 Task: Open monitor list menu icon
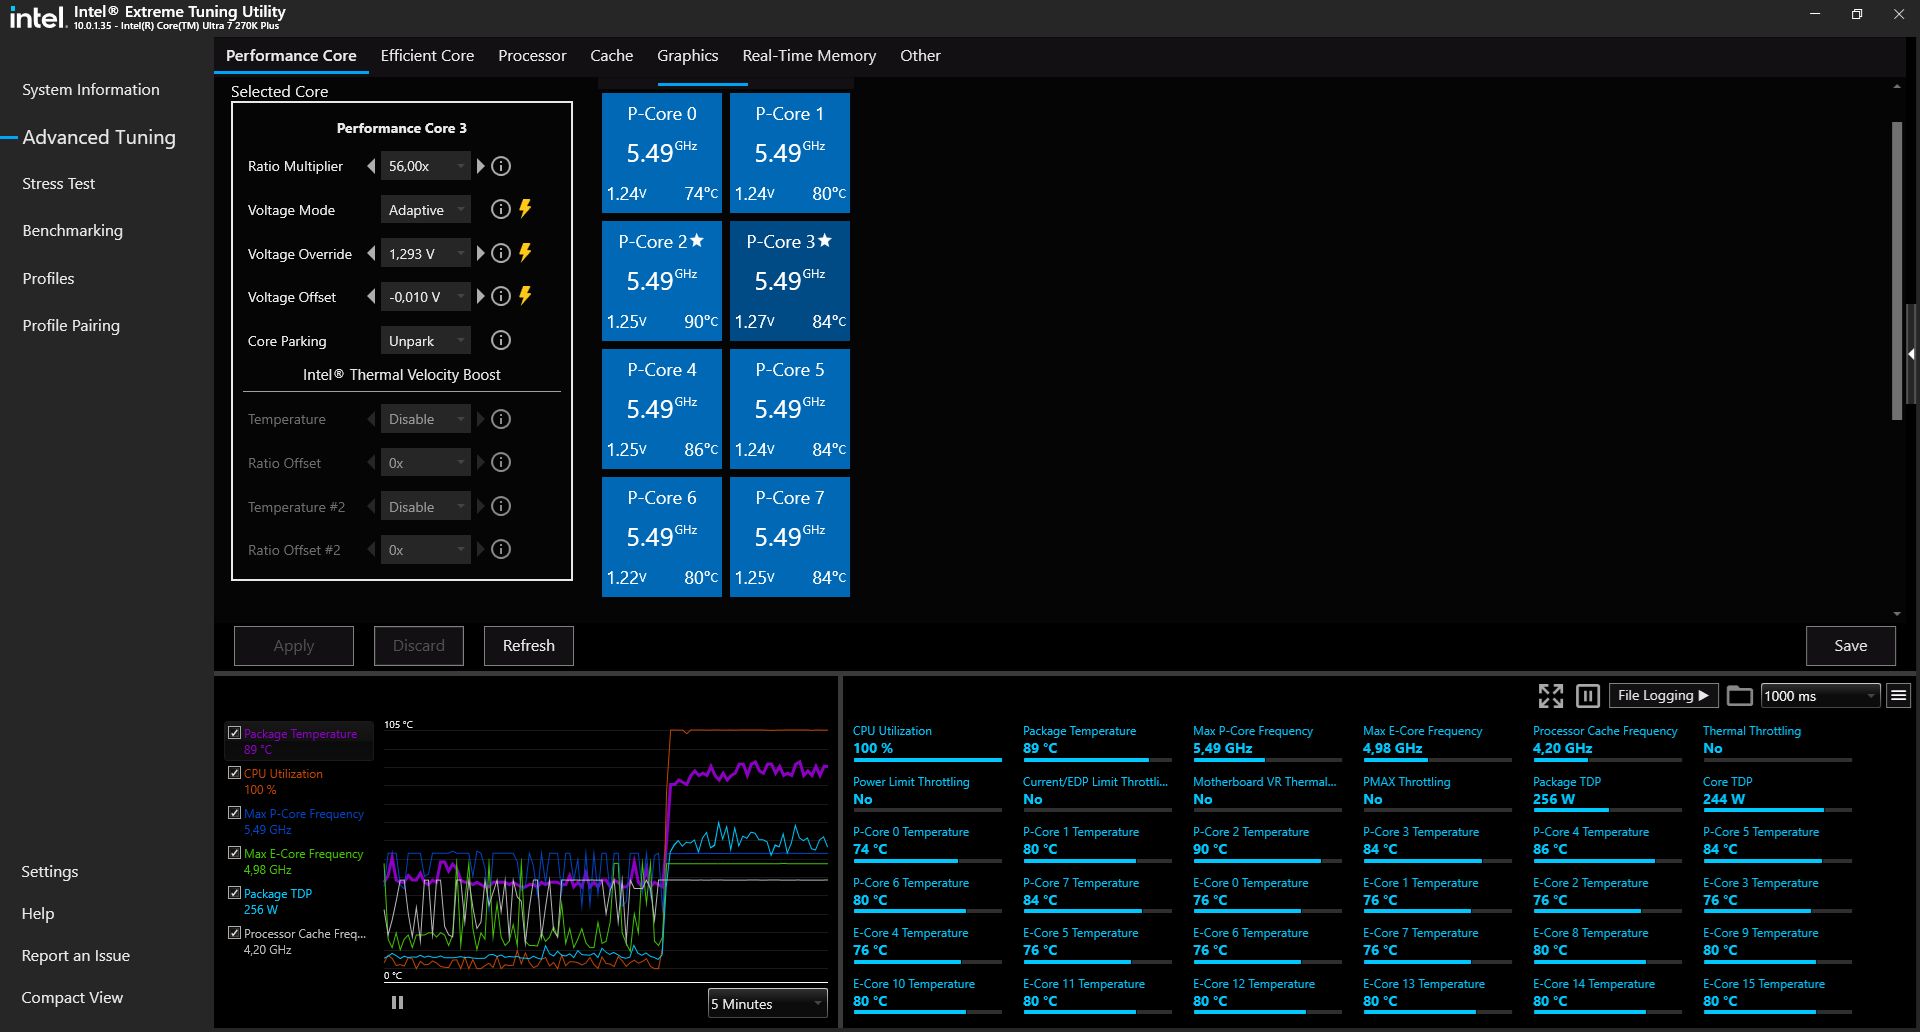point(1898,696)
